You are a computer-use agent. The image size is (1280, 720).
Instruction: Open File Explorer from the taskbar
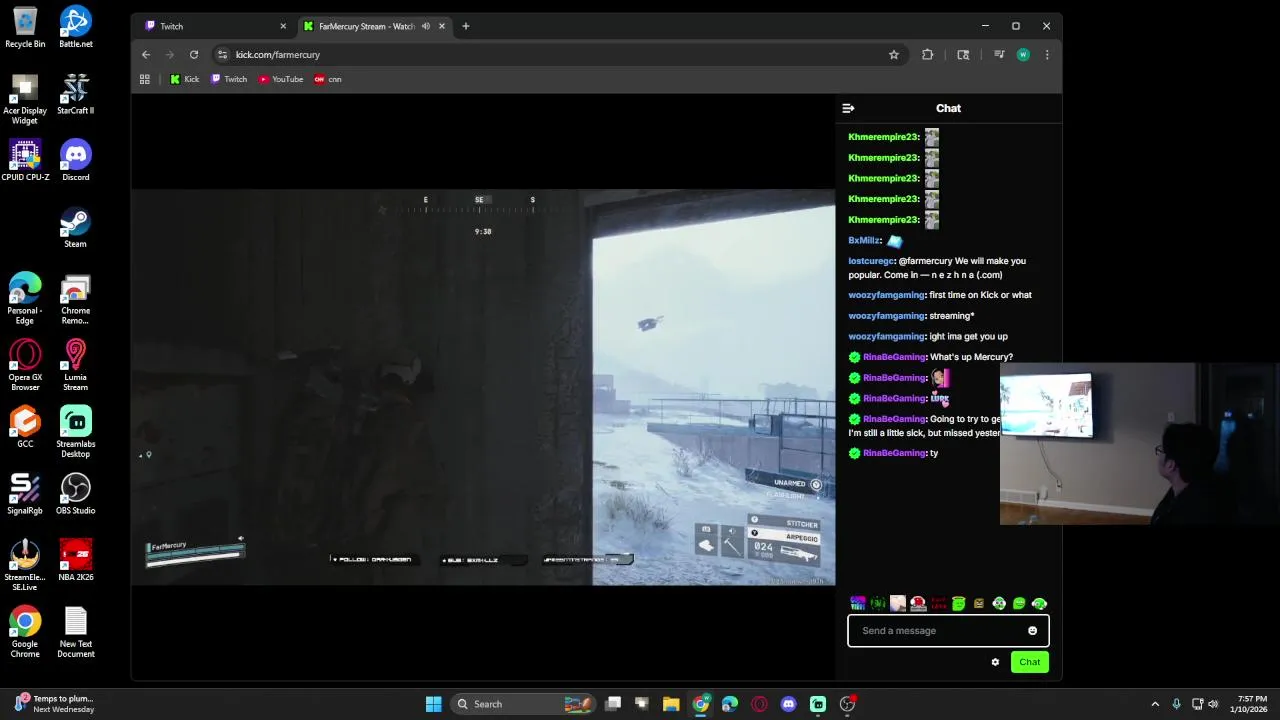pos(671,704)
